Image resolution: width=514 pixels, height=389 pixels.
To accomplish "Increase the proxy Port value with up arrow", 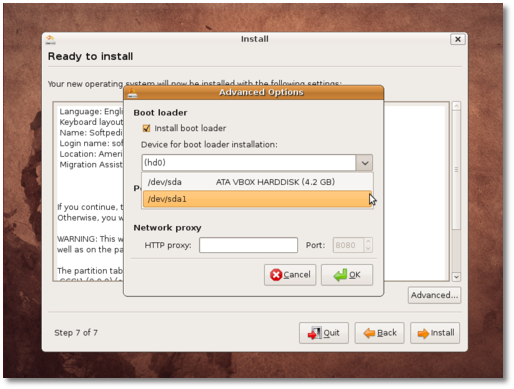I will (x=368, y=242).
